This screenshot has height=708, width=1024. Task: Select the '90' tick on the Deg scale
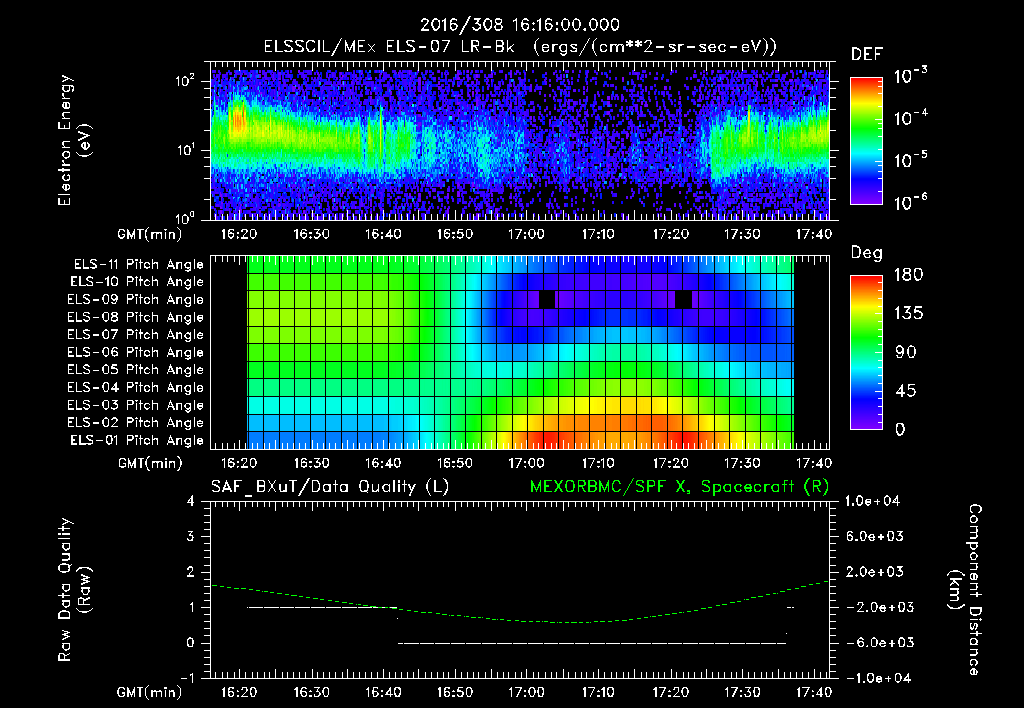[x=906, y=352]
